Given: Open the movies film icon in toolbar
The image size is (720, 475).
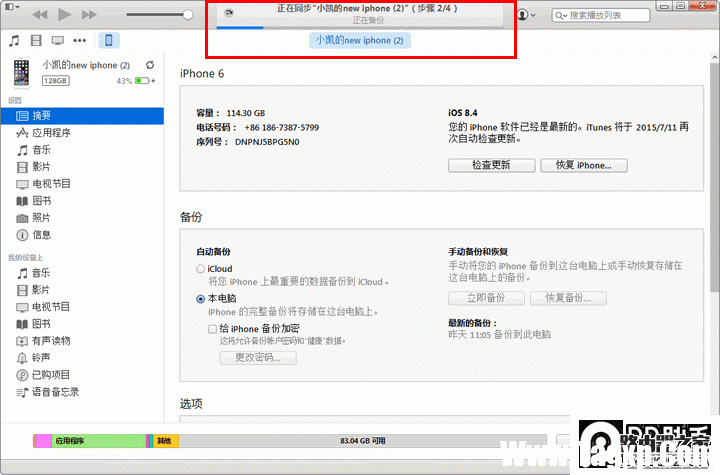Looking at the screenshot, I should coord(36,40).
